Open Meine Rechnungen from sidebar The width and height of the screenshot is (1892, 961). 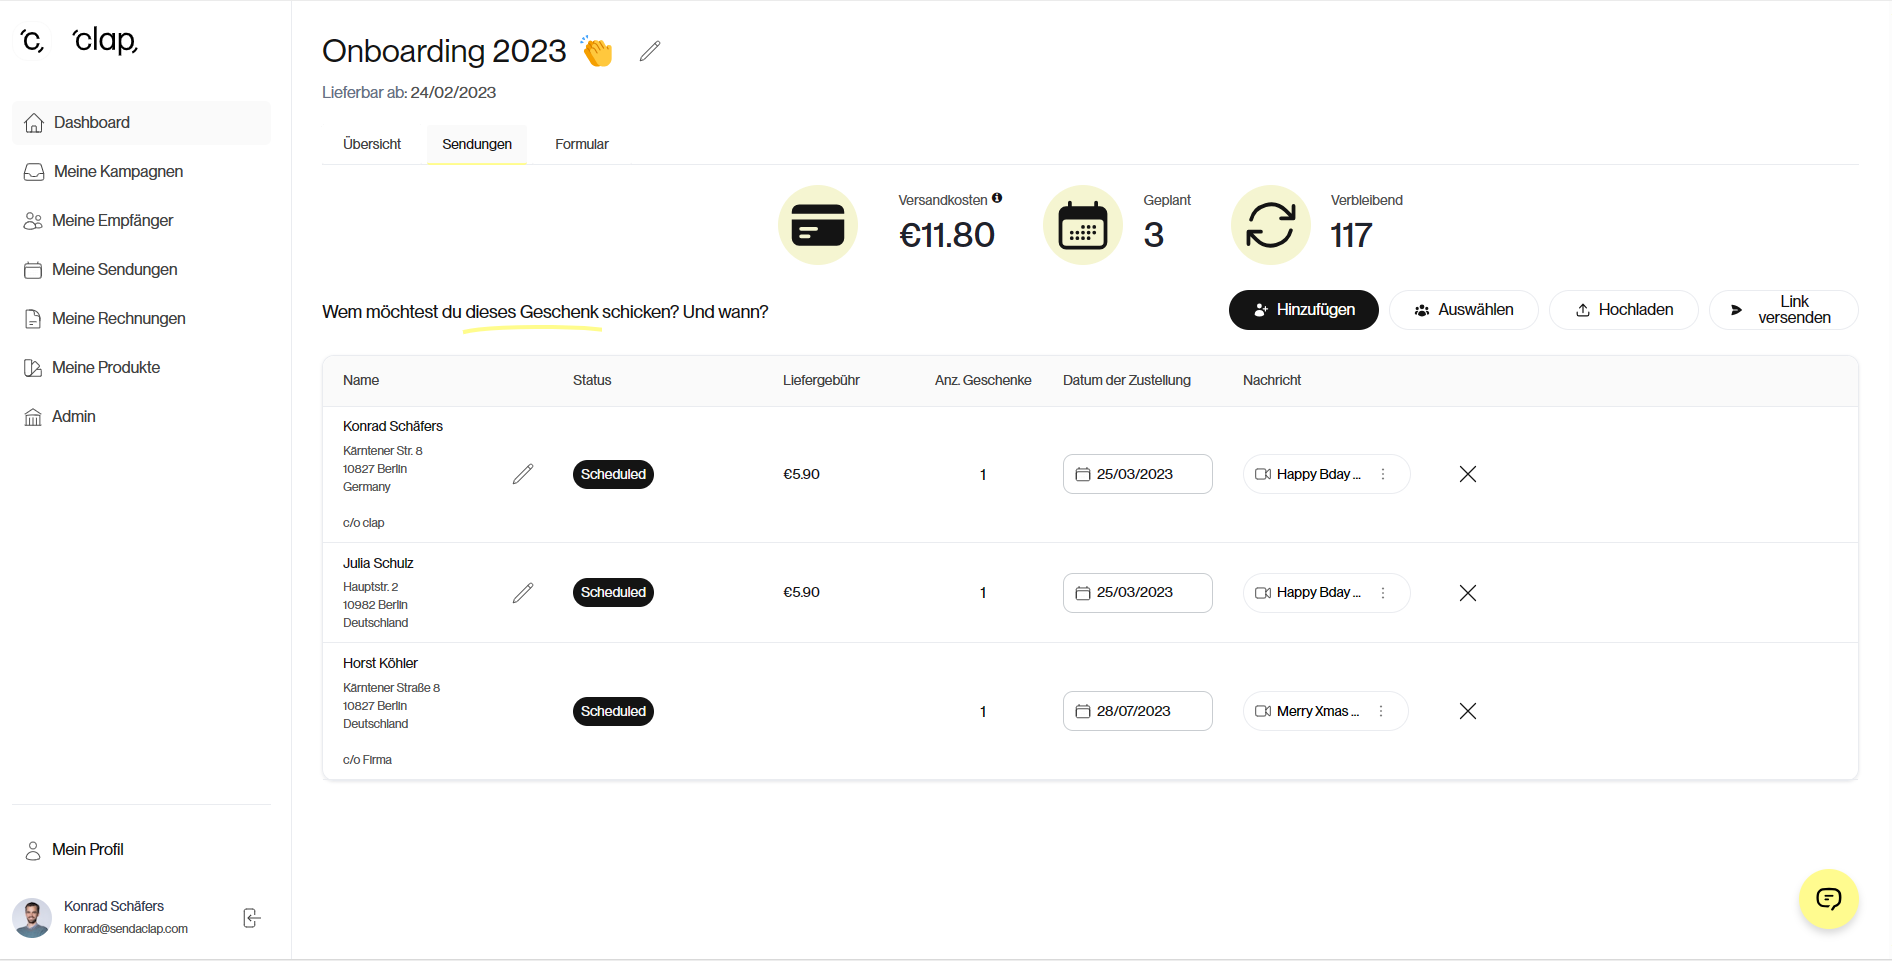click(118, 319)
